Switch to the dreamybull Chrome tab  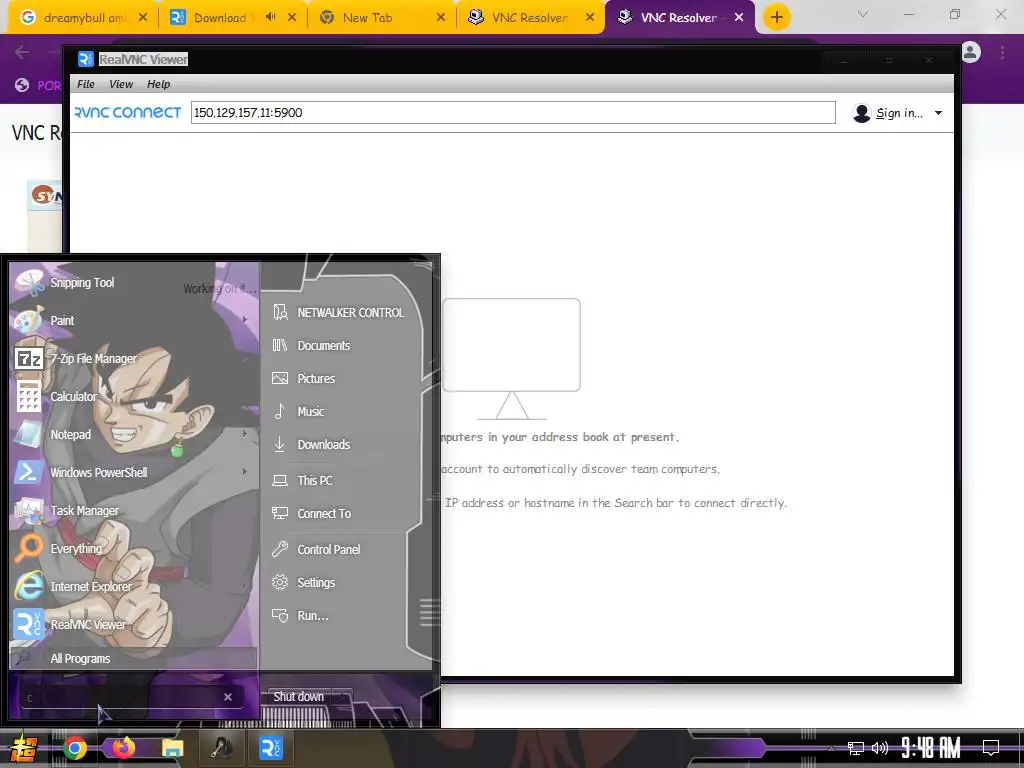pyautogui.click(x=82, y=18)
